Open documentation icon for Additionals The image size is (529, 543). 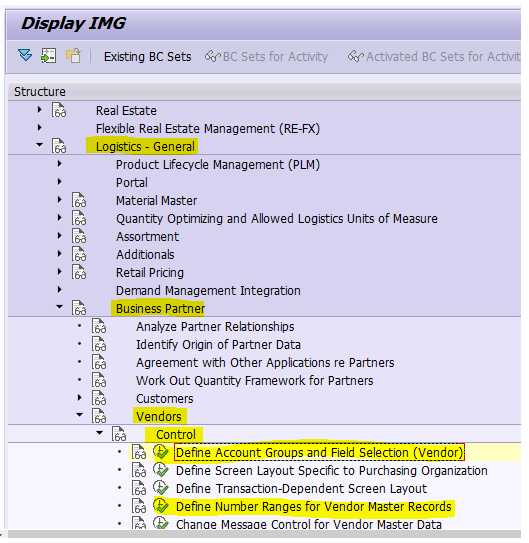[x=79, y=254]
